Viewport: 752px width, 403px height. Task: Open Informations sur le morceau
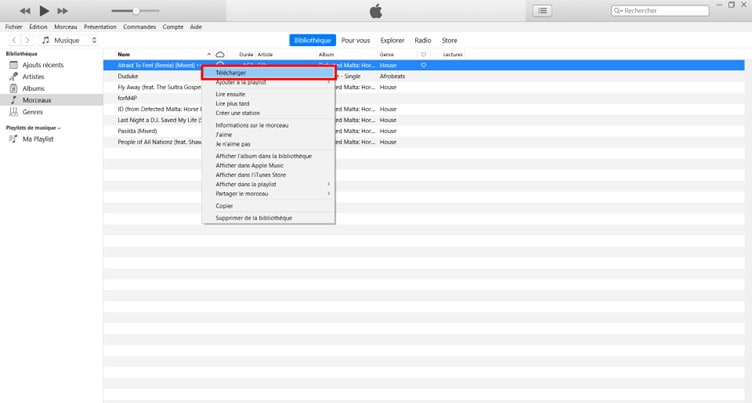[269, 125]
